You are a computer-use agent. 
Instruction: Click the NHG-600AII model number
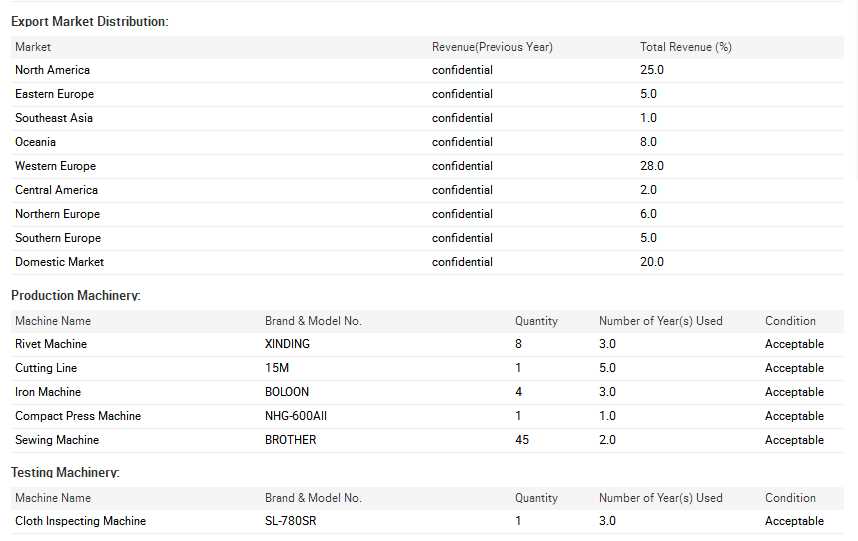[295, 416]
